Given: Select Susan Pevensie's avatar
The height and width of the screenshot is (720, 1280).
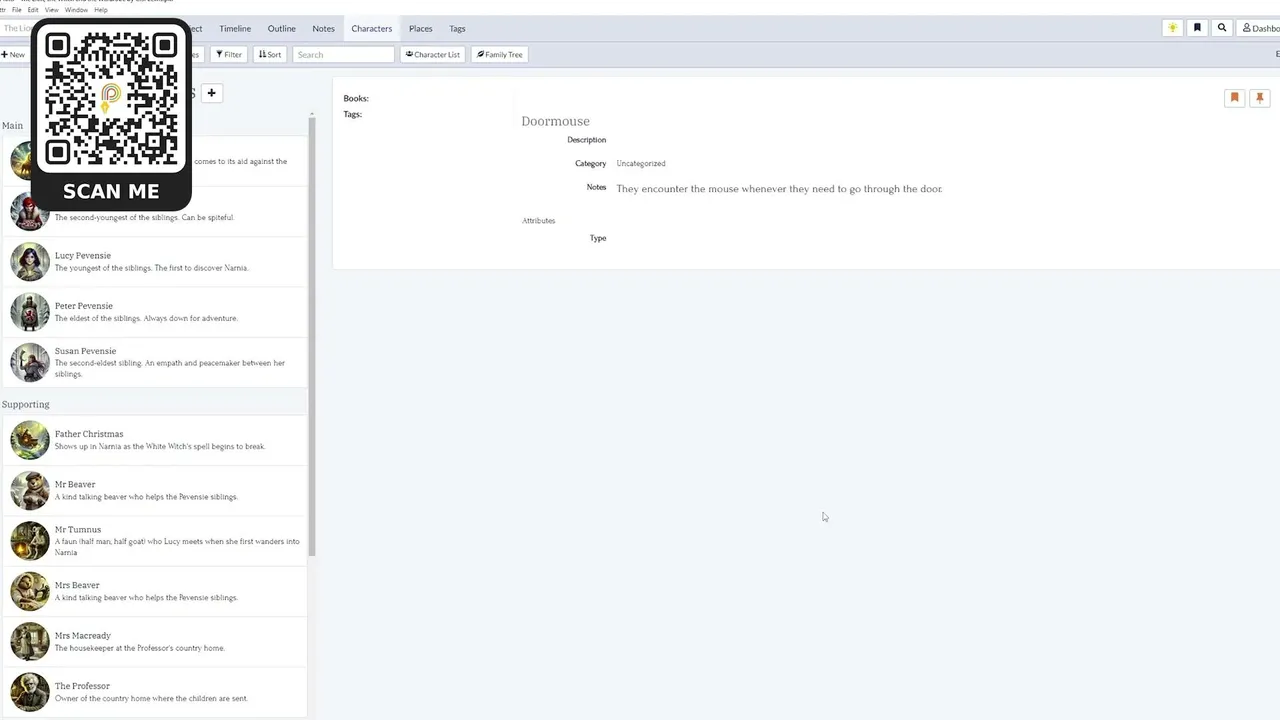Looking at the screenshot, I should pos(30,363).
